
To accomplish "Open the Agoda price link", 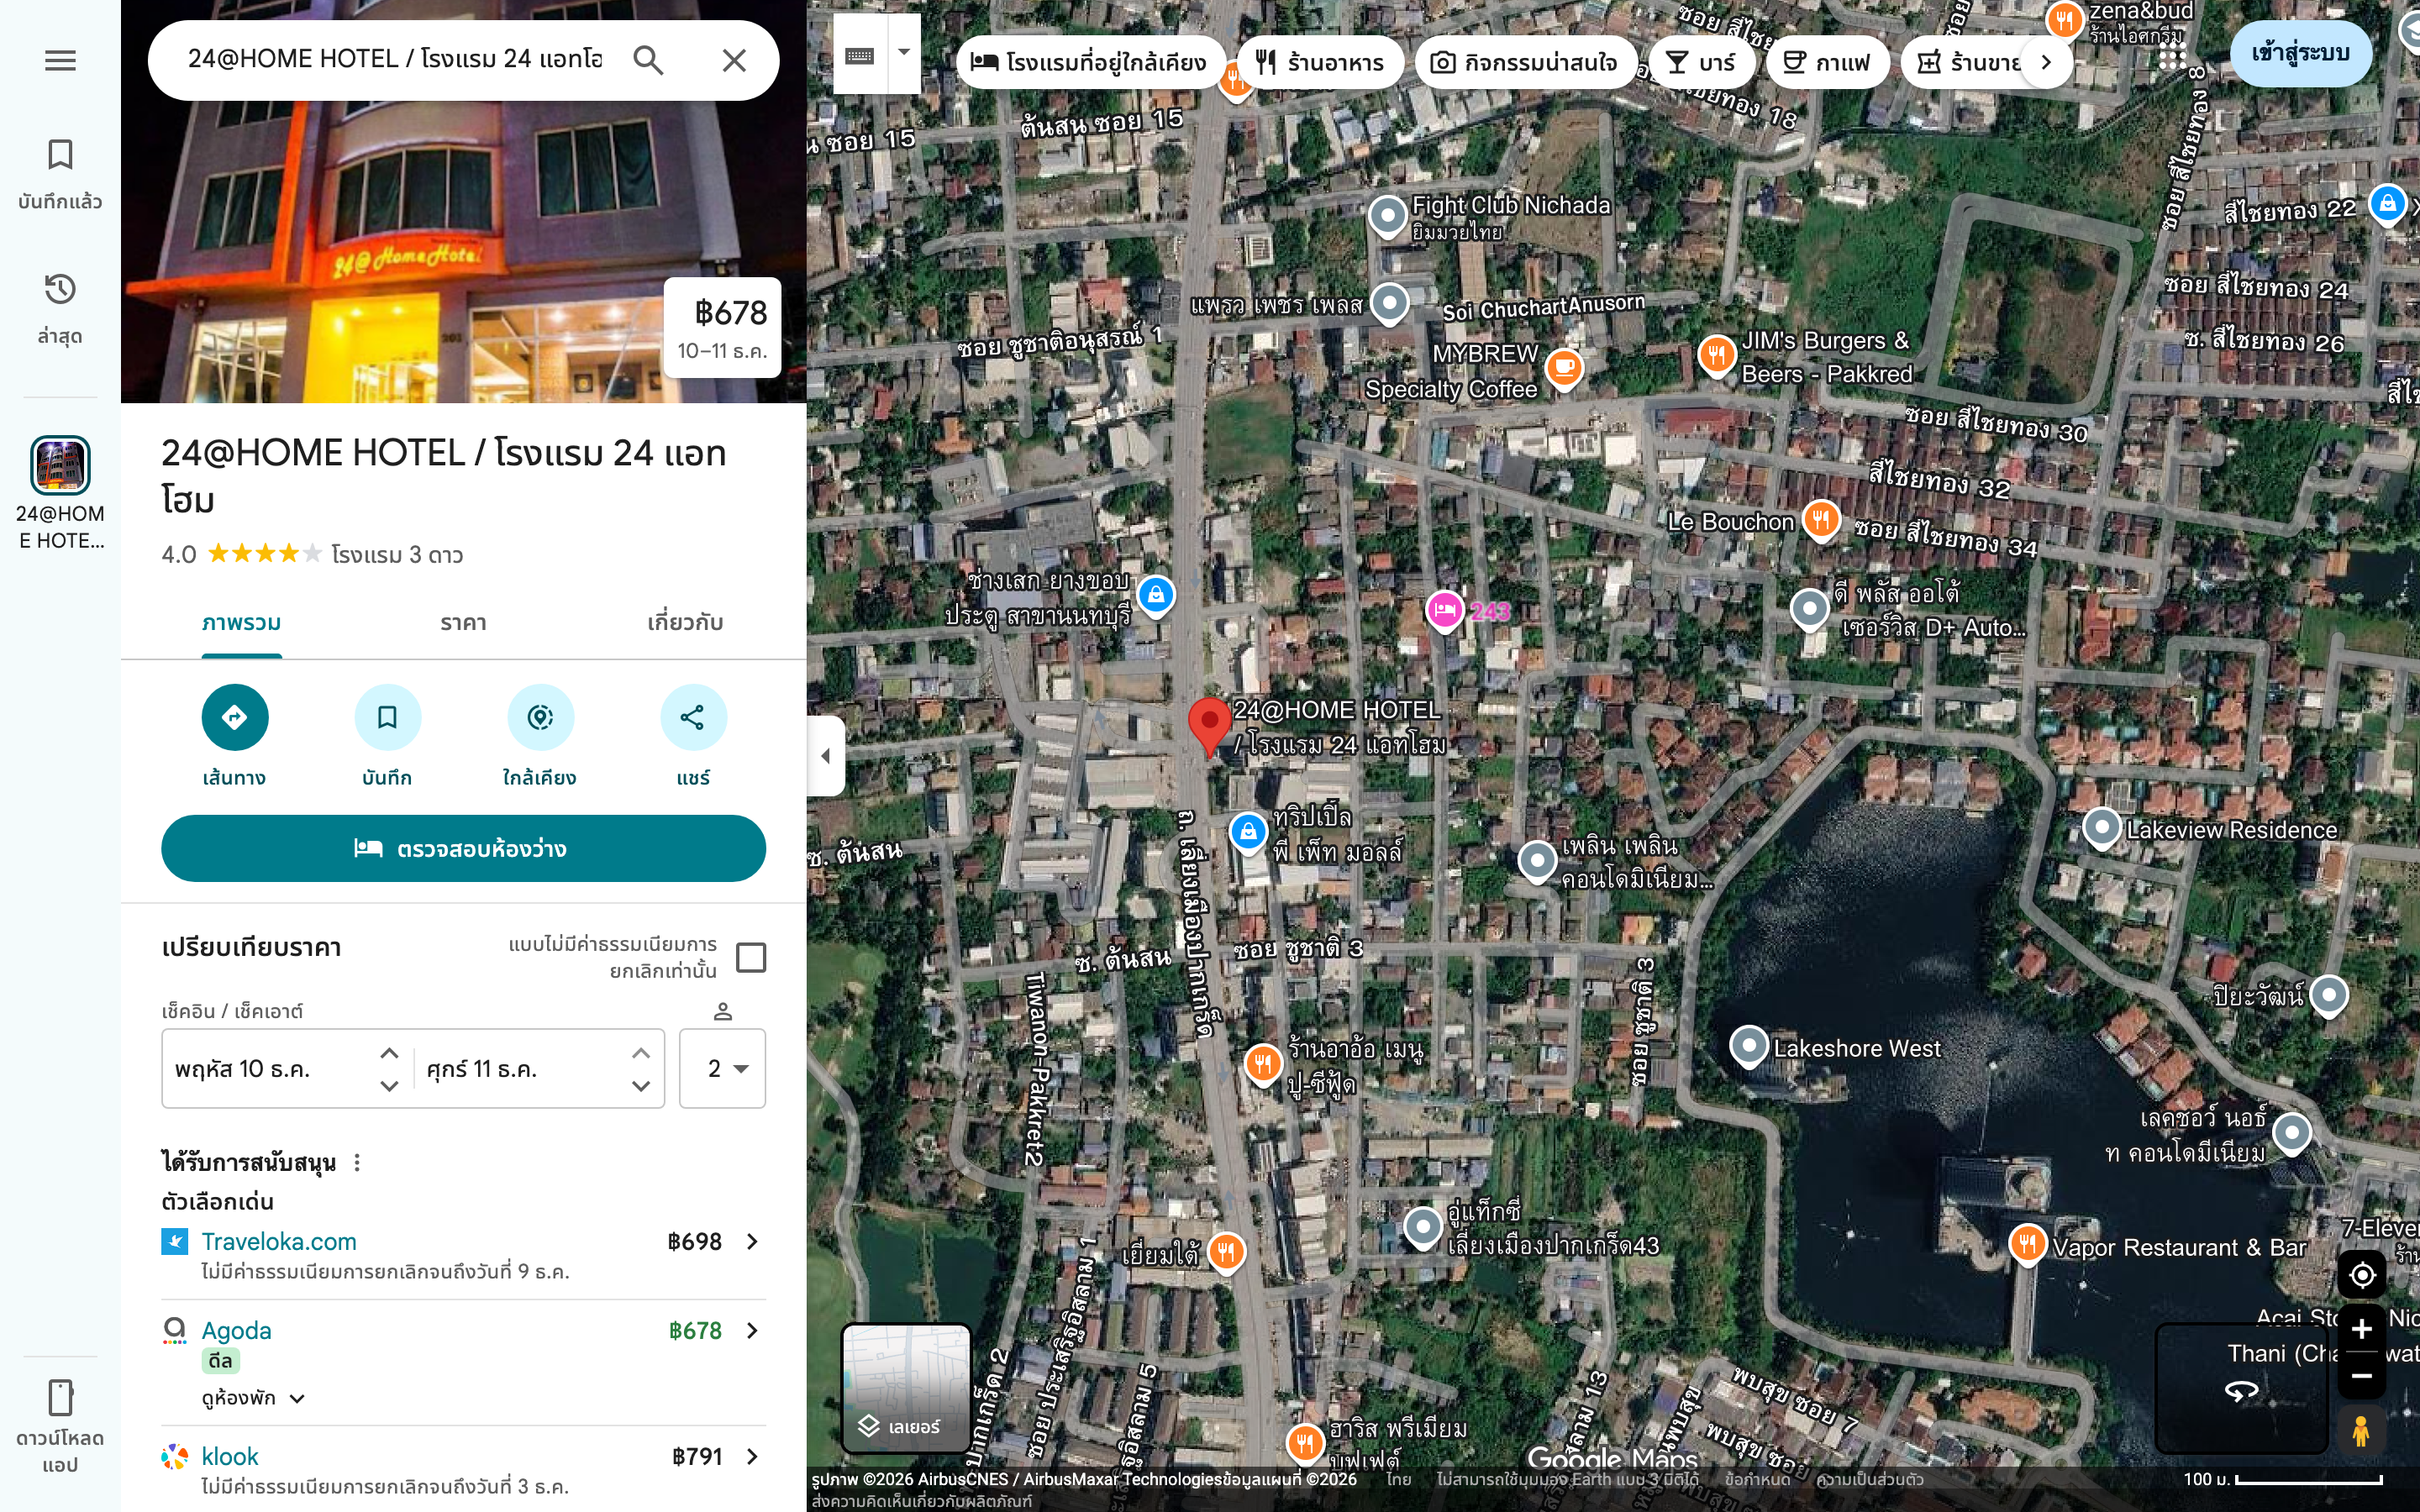I will 236,1330.
